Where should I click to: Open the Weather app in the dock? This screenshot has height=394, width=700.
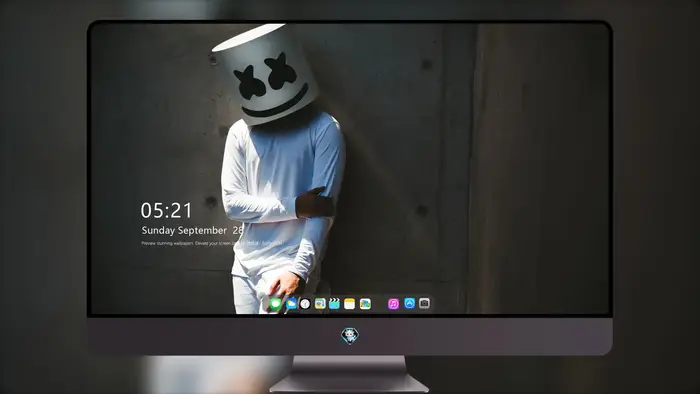[x=291, y=304]
